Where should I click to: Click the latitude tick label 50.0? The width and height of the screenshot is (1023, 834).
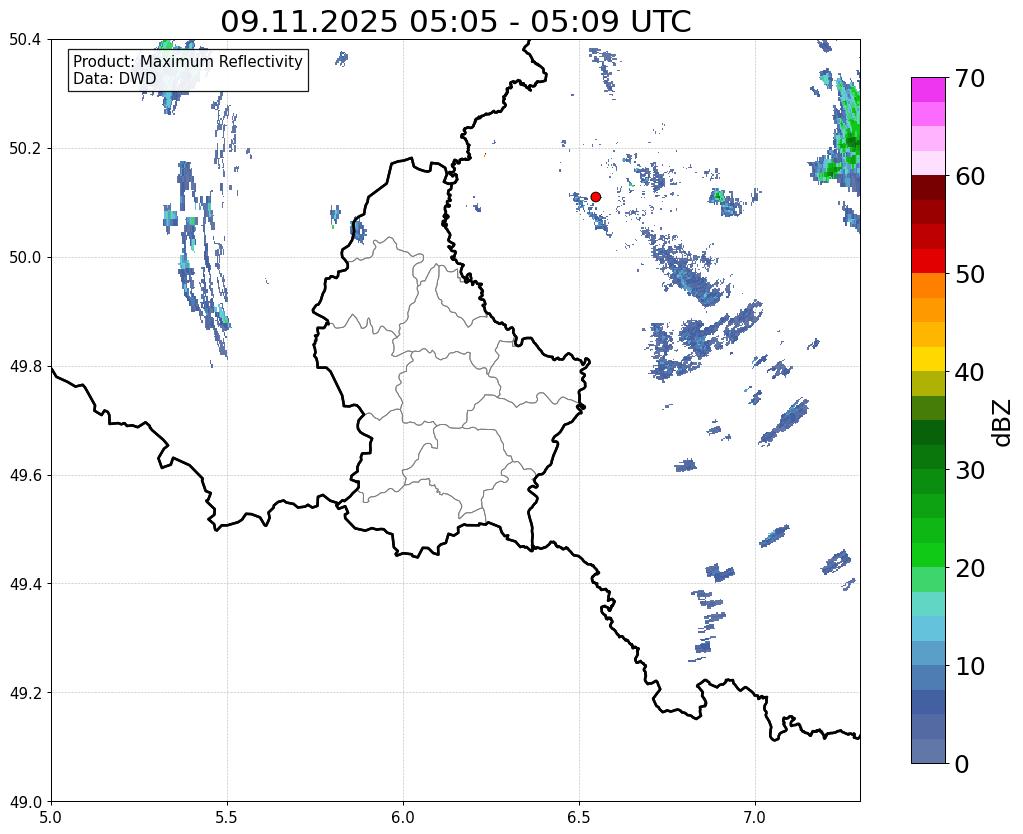pos(25,258)
